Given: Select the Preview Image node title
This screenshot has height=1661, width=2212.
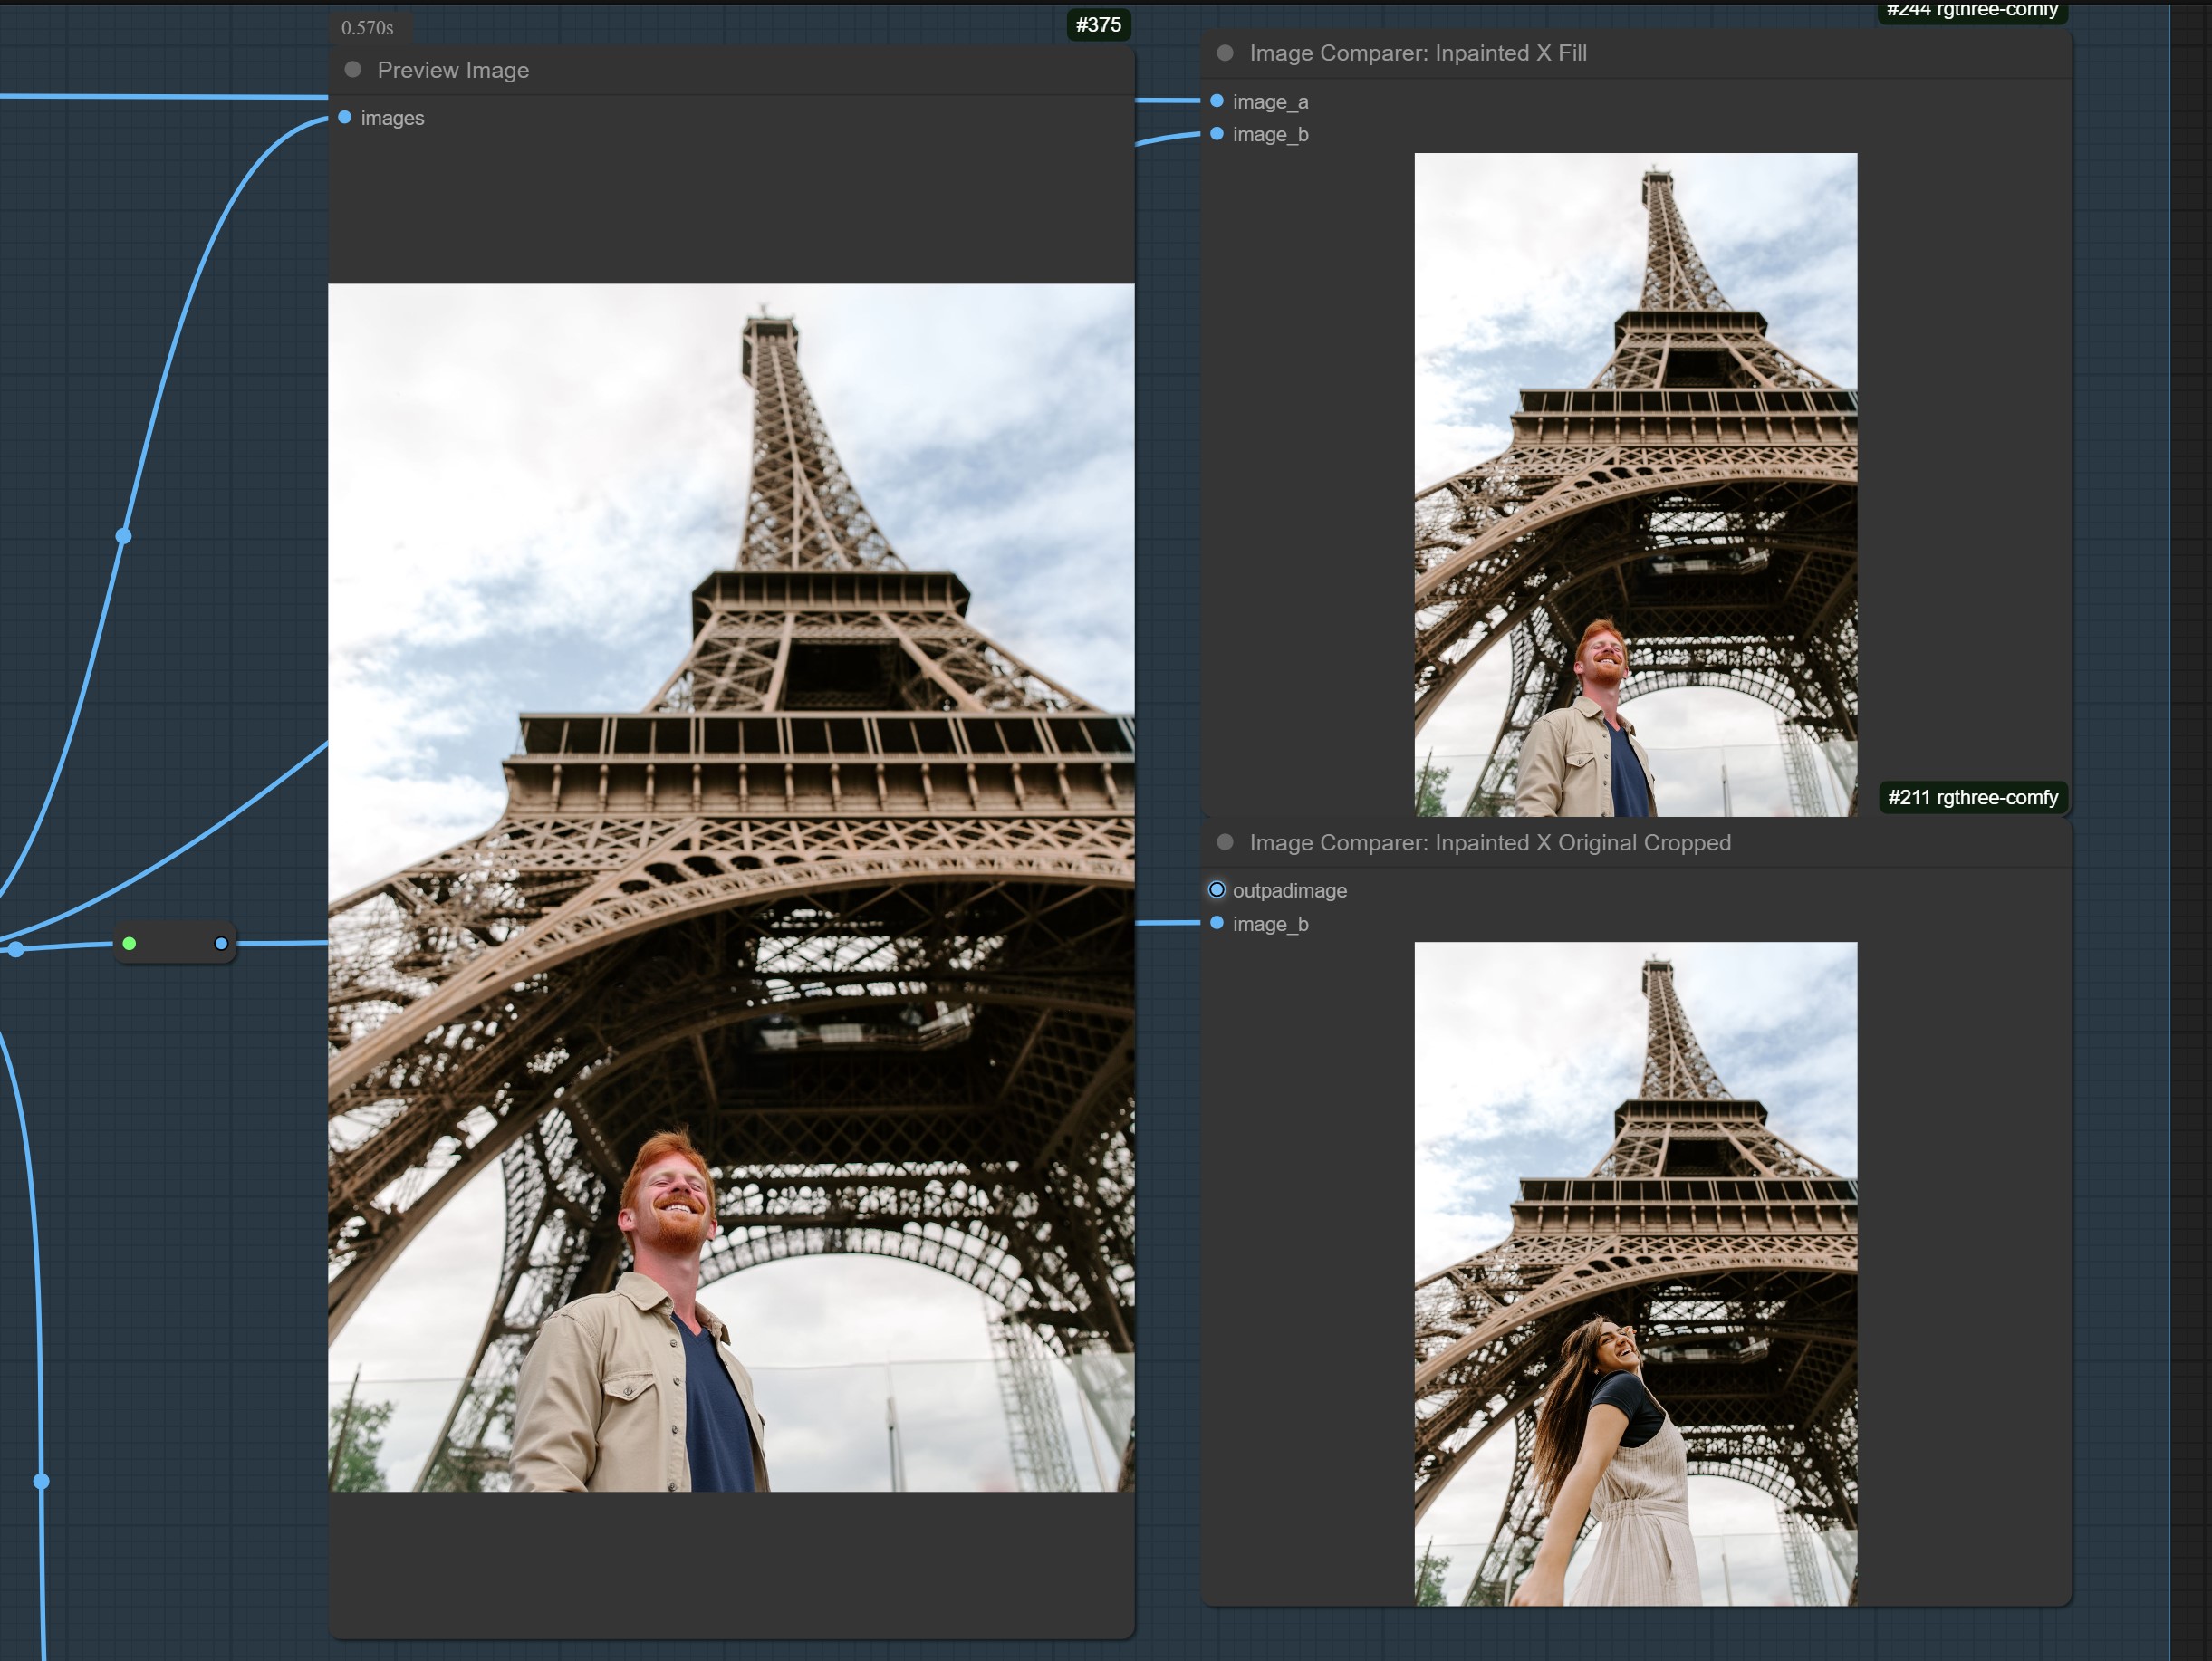Looking at the screenshot, I should [x=453, y=70].
